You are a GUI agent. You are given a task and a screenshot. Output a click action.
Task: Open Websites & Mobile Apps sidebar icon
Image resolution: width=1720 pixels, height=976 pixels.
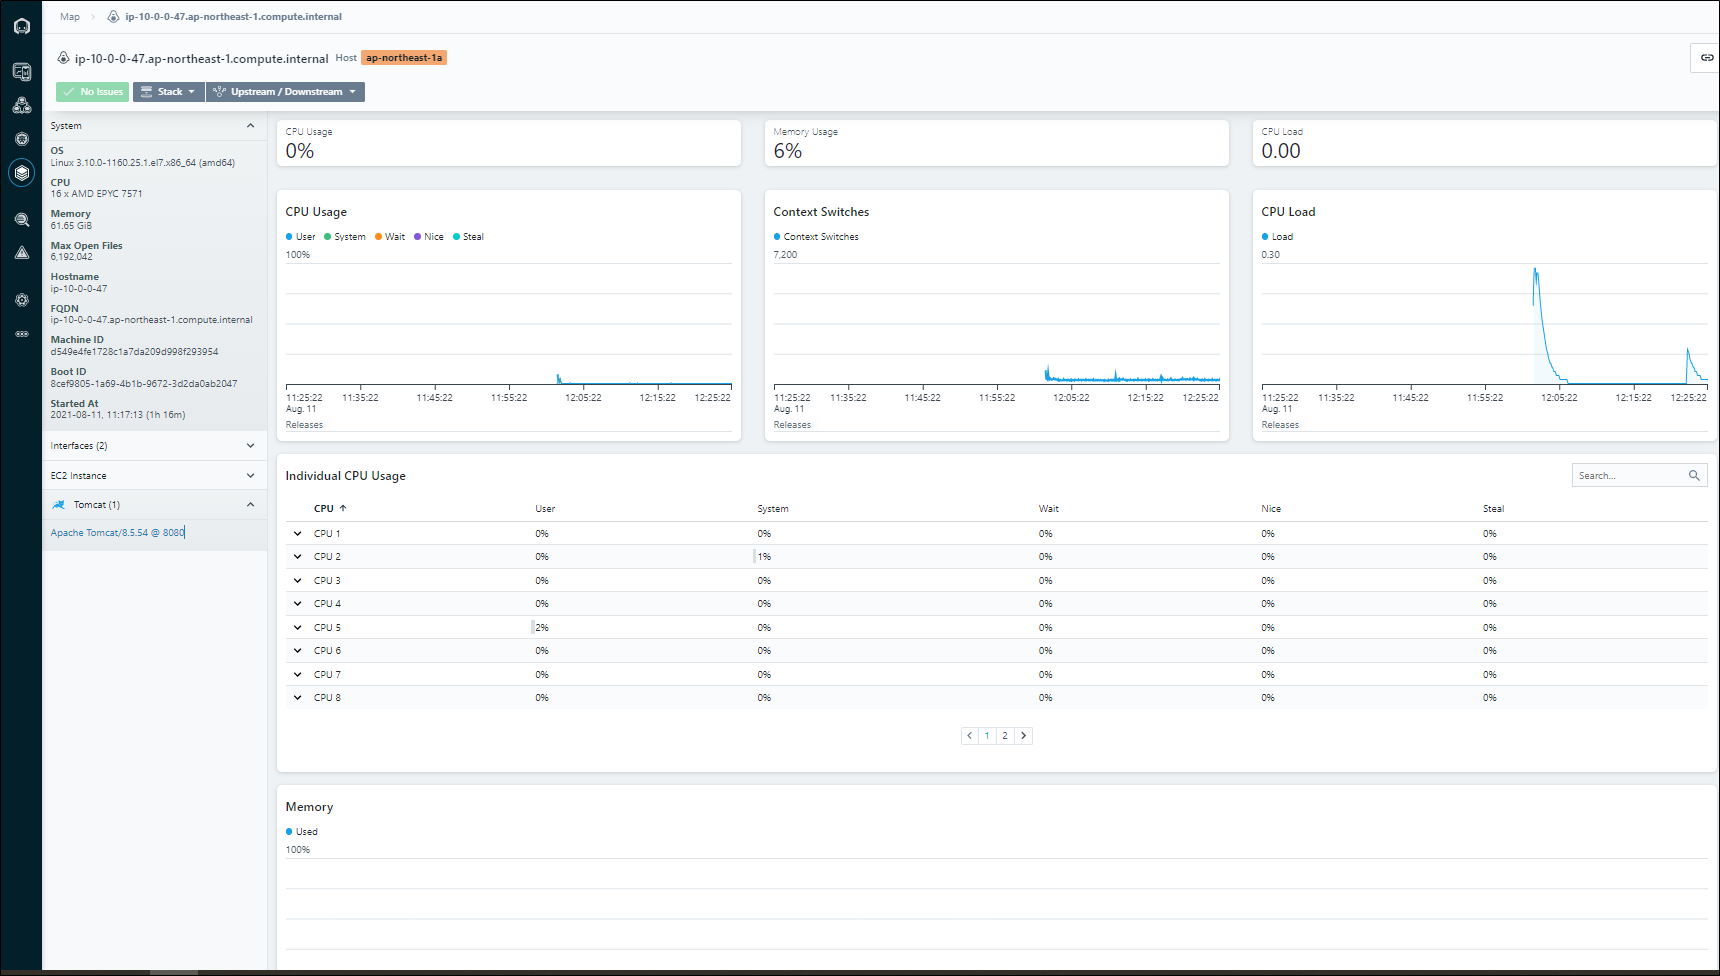point(21,72)
